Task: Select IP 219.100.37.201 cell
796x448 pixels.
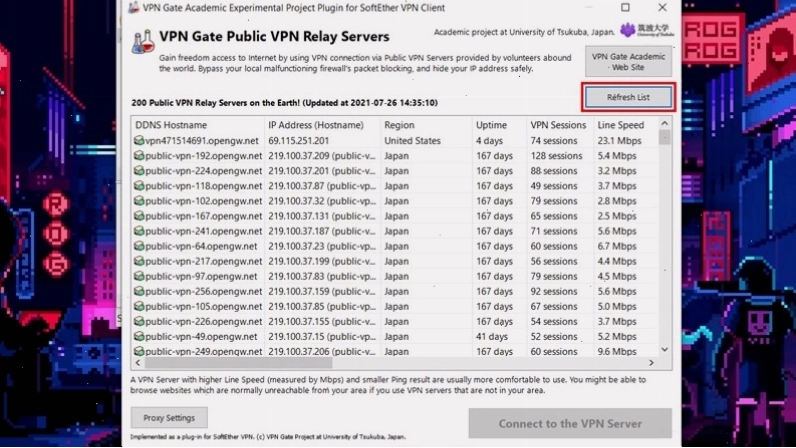Action: coord(322,171)
